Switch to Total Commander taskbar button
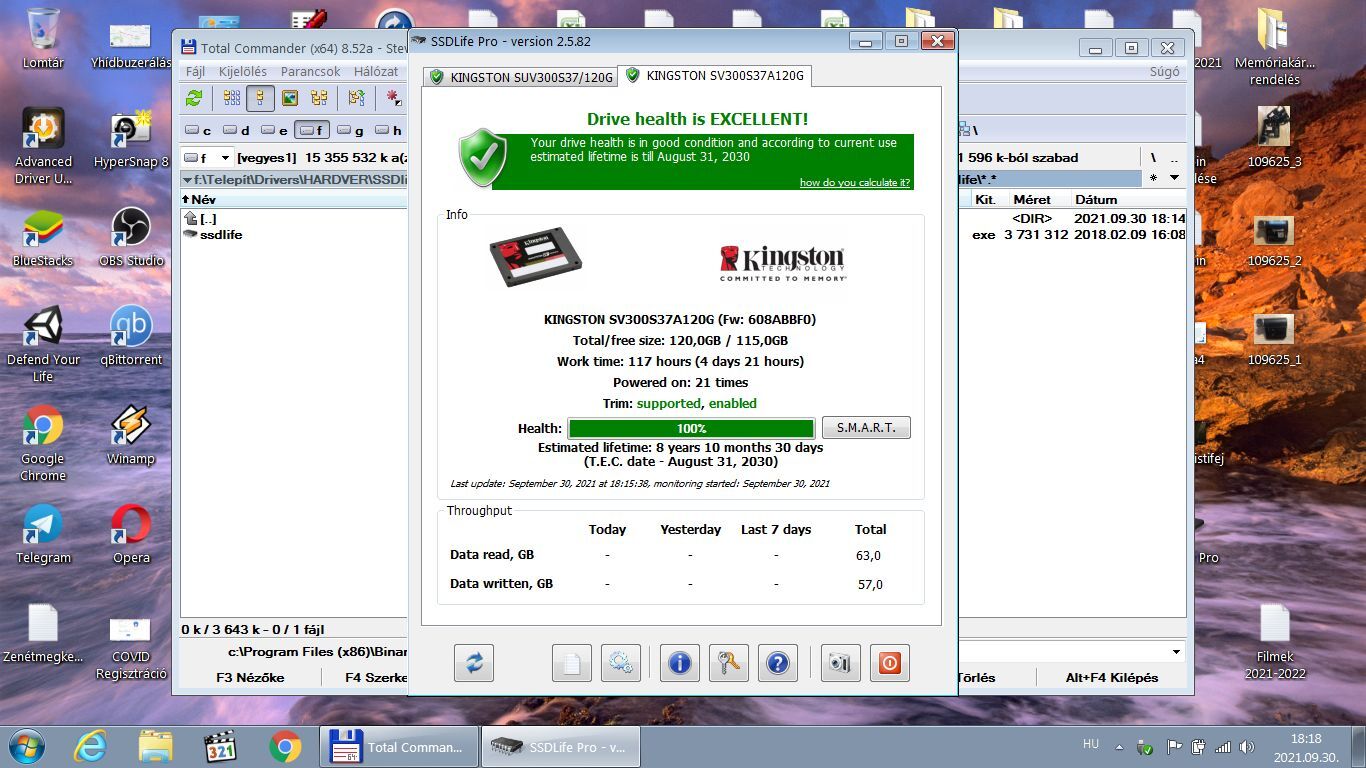Viewport: 1366px width, 768px height. tap(398, 747)
